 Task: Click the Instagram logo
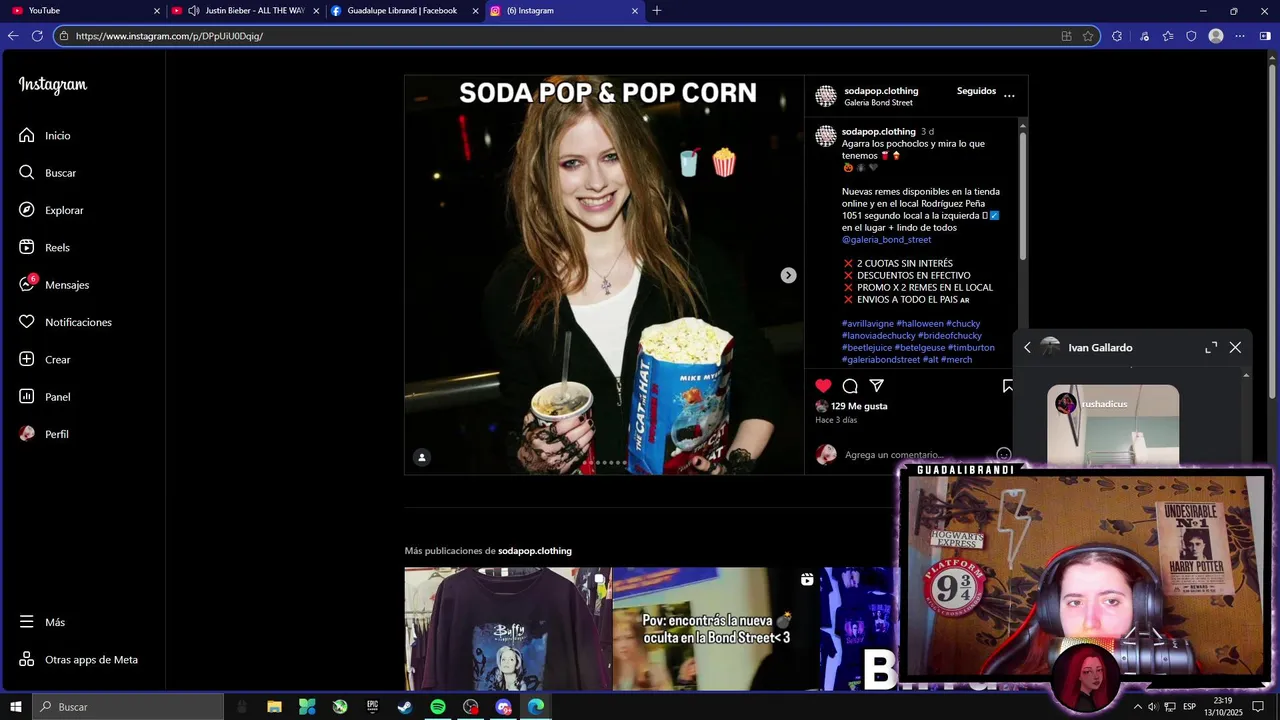[53, 86]
